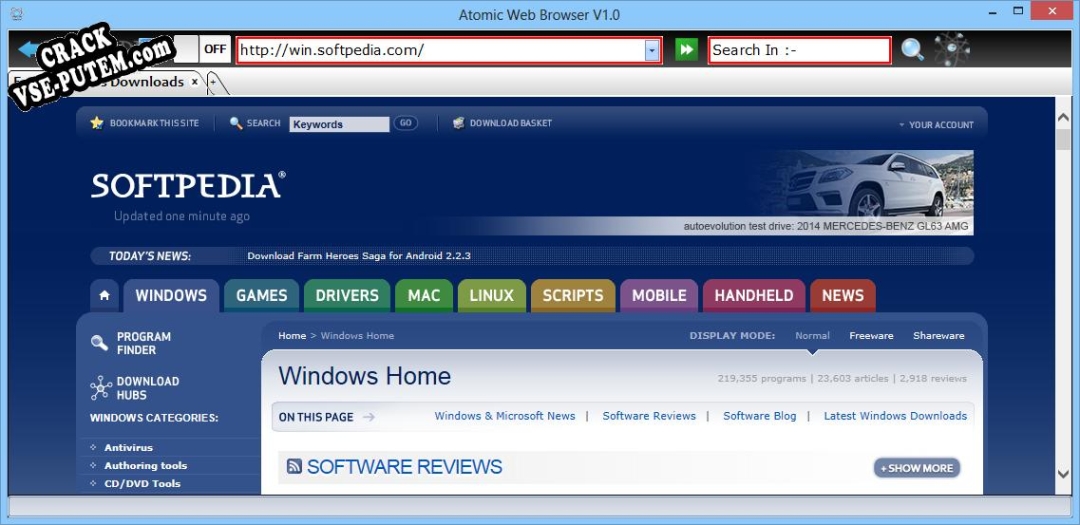Click the Softpedia home icon tab
The width and height of the screenshot is (1080, 525).
point(104,296)
